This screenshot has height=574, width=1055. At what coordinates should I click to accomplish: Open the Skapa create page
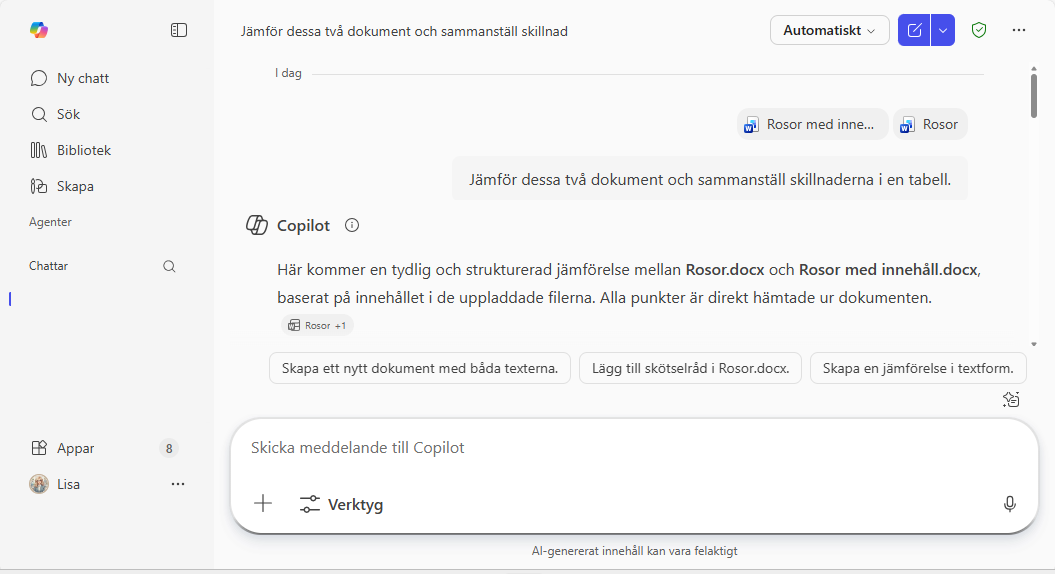point(62,186)
